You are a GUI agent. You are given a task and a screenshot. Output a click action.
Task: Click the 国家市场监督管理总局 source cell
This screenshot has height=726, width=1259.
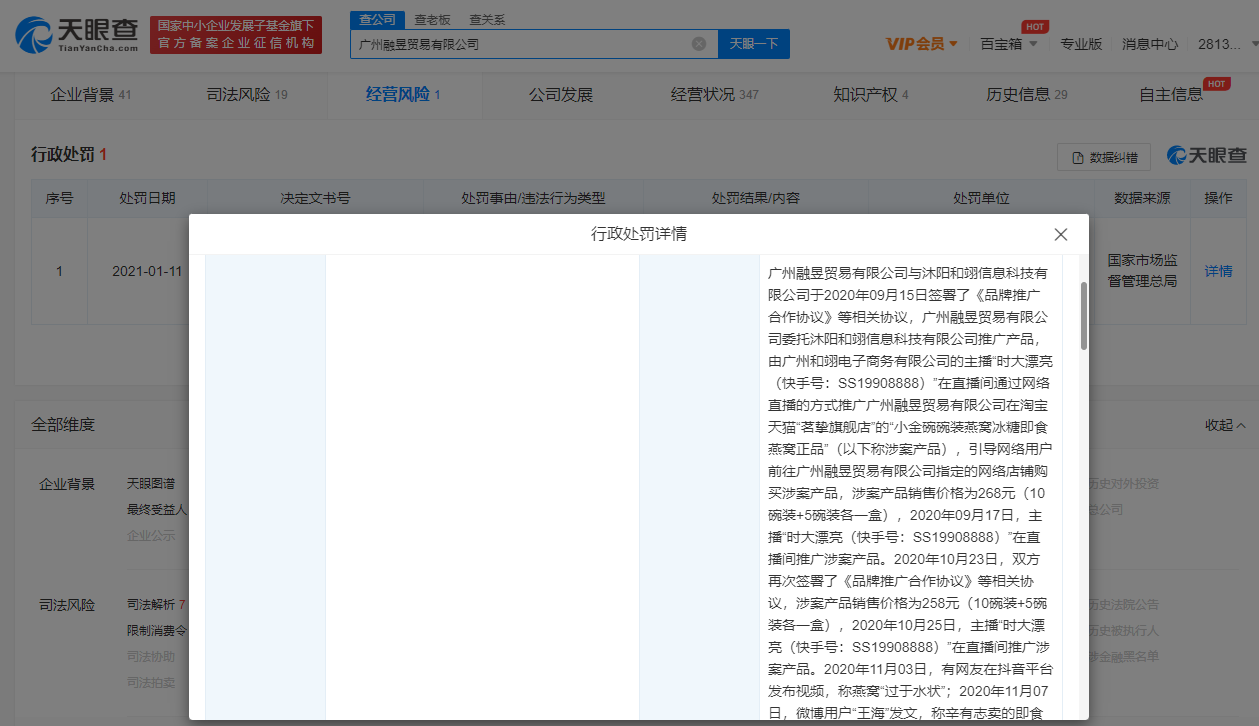[x=1142, y=271]
